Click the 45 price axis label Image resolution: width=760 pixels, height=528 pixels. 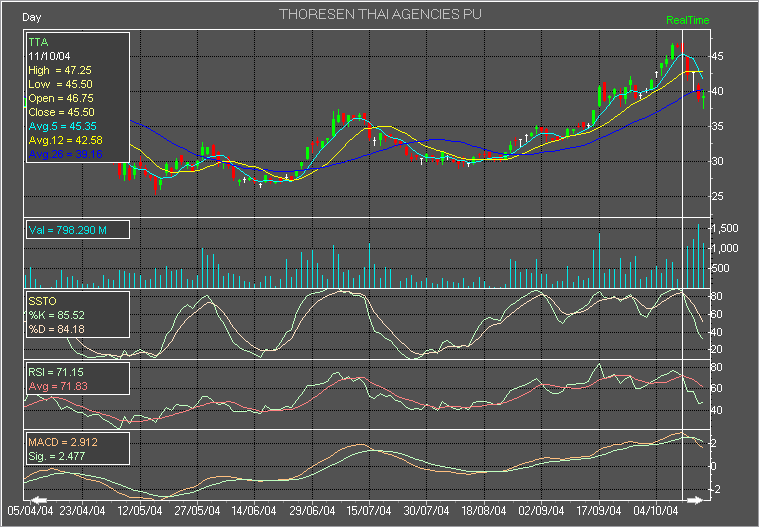coord(718,57)
